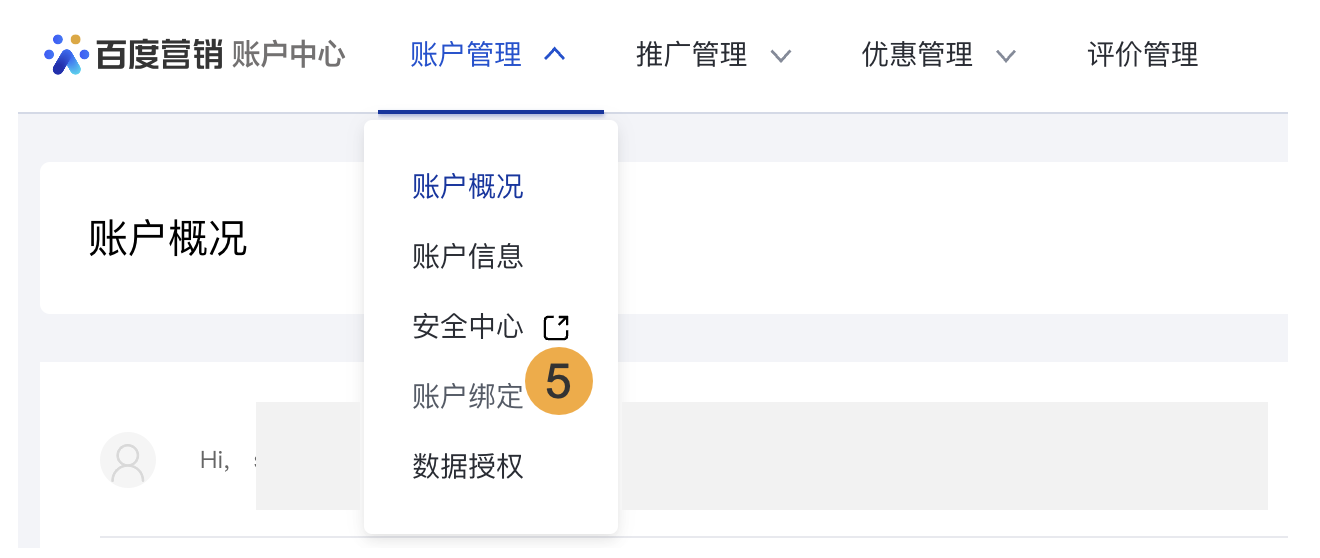Switch to the 推广管理 navigation tab
Screen dimensions: 1320x558
pos(692,54)
